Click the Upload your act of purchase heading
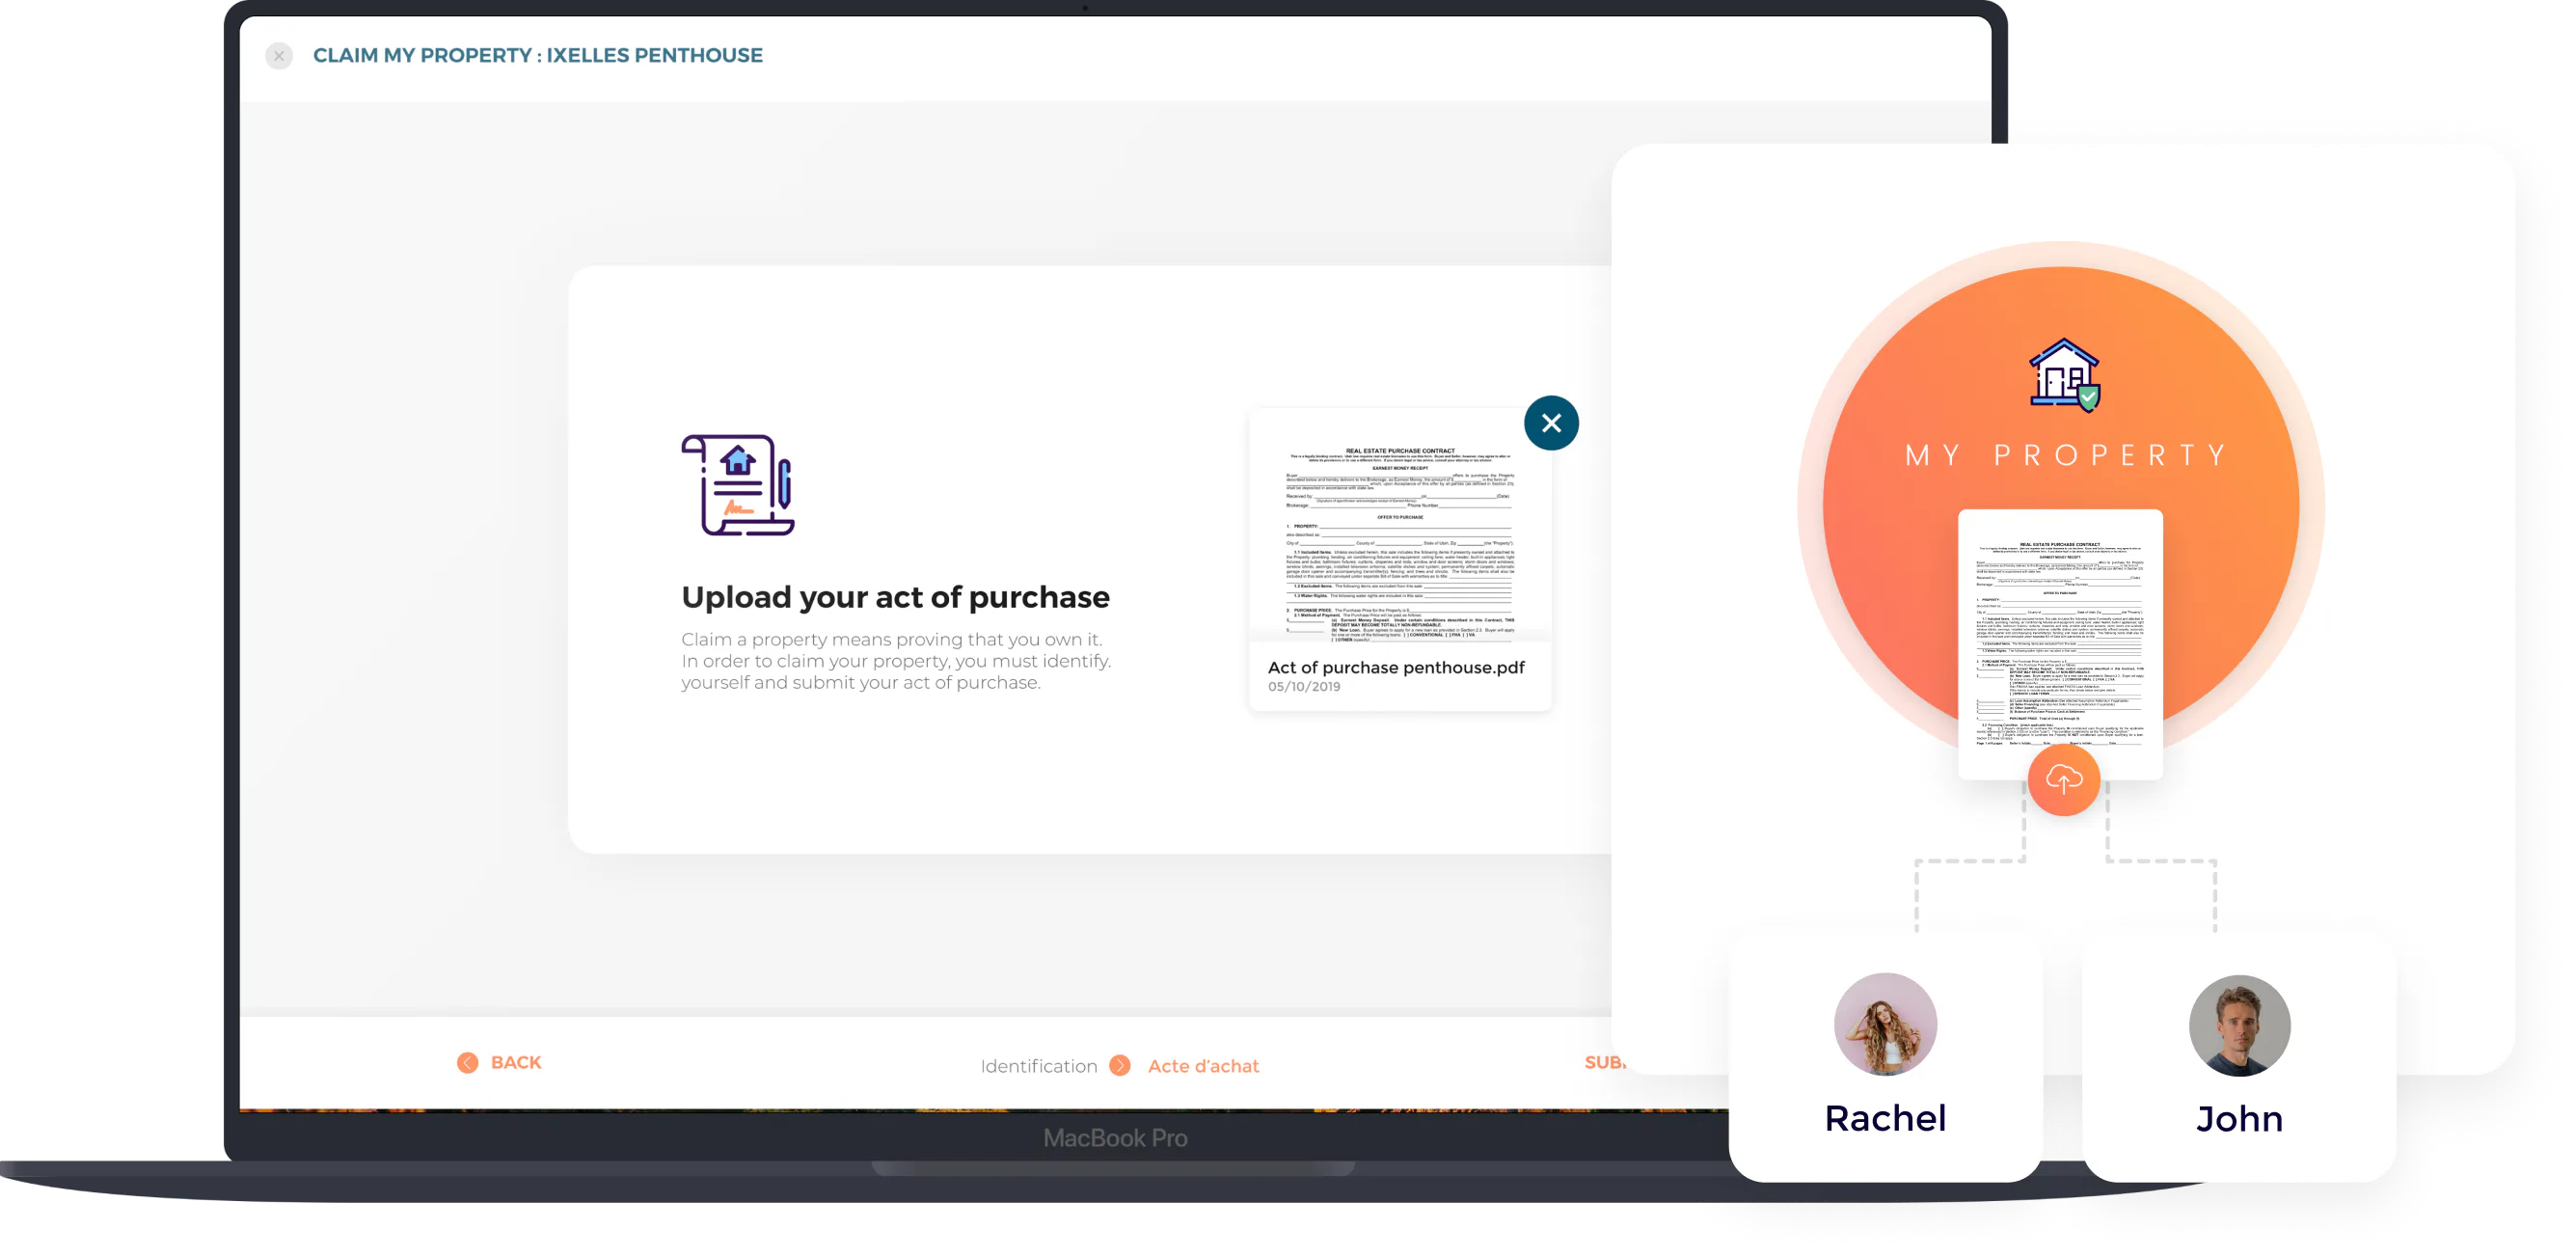This screenshot has height=1257, width=2576. coord(895,597)
